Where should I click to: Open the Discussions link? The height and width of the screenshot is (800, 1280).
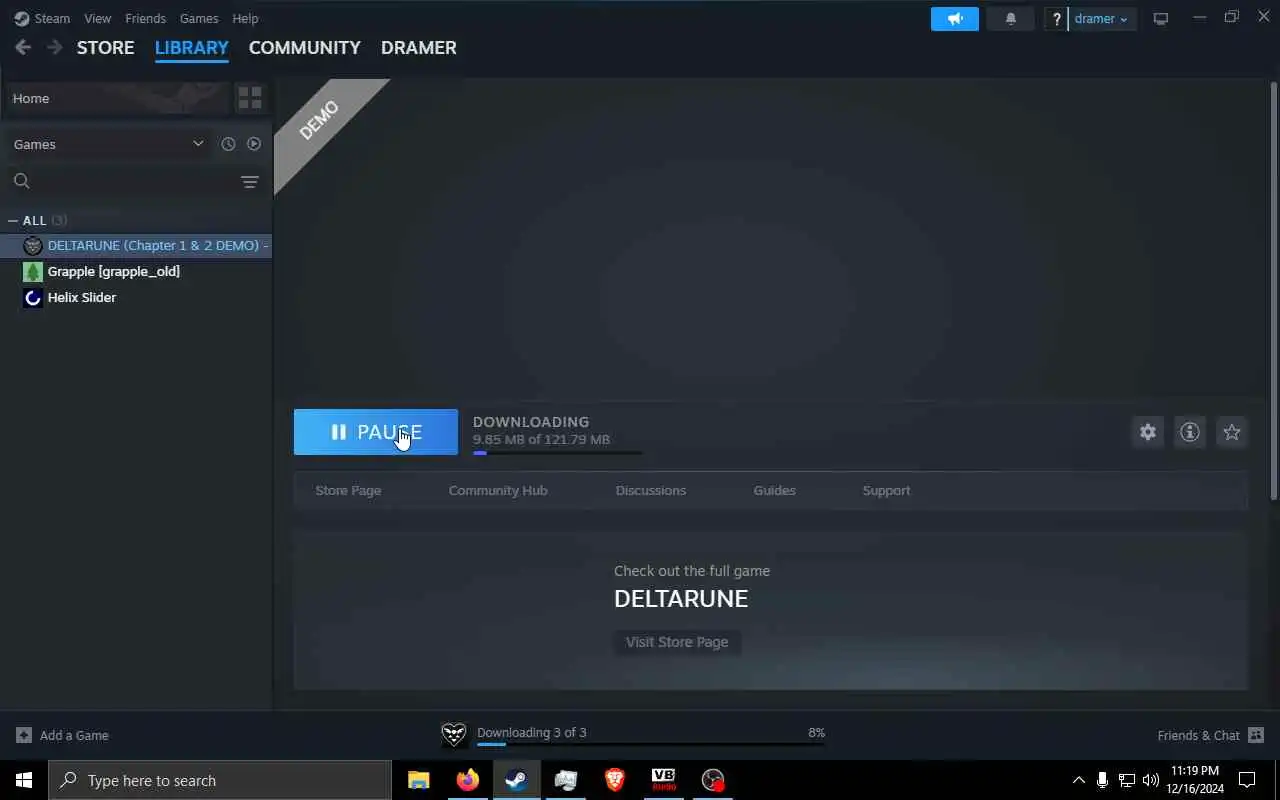(651, 490)
